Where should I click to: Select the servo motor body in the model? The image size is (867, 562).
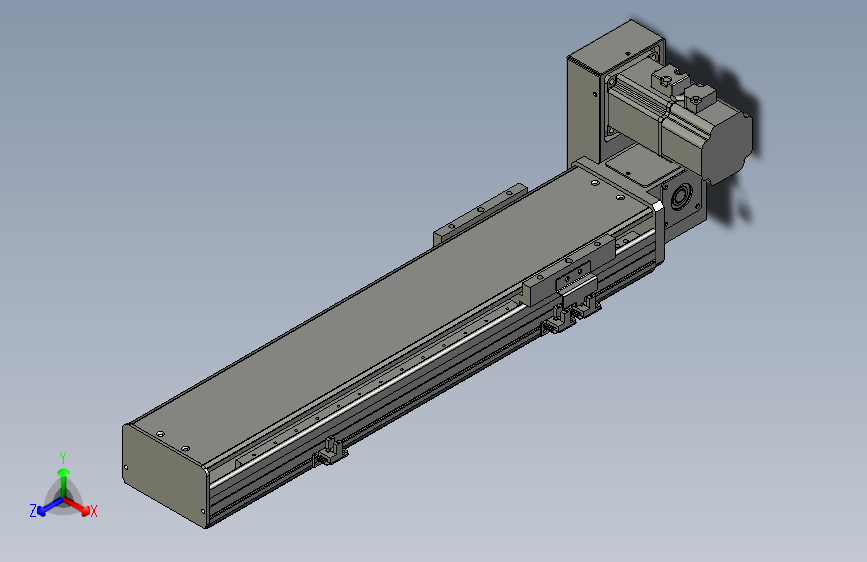(680, 124)
